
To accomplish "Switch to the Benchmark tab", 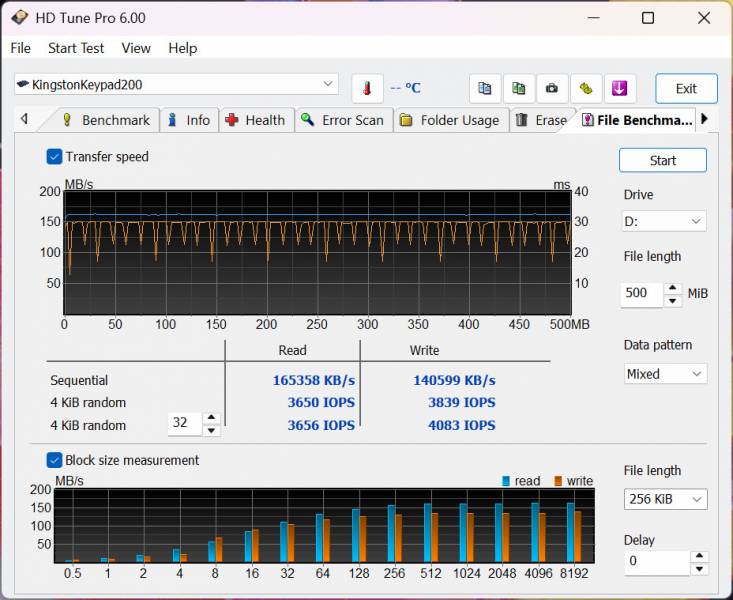I will [x=106, y=120].
